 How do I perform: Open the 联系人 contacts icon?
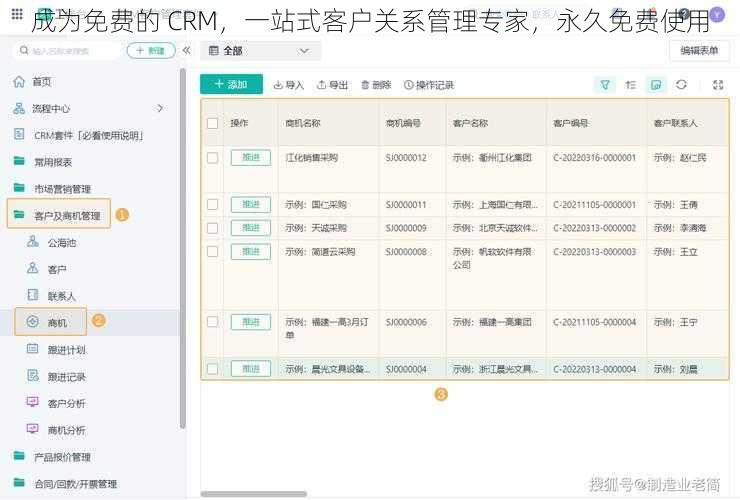[33, 295]
